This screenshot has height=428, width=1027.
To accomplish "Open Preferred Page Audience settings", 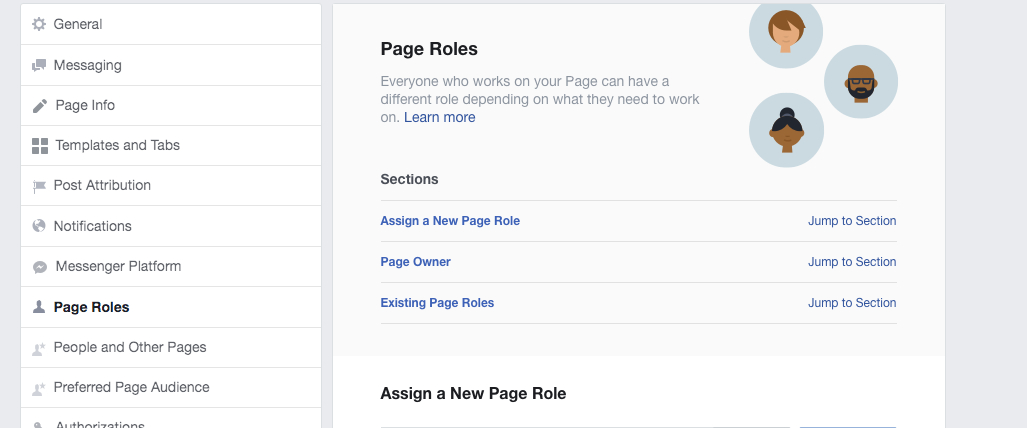I will (x=171, y=387).
